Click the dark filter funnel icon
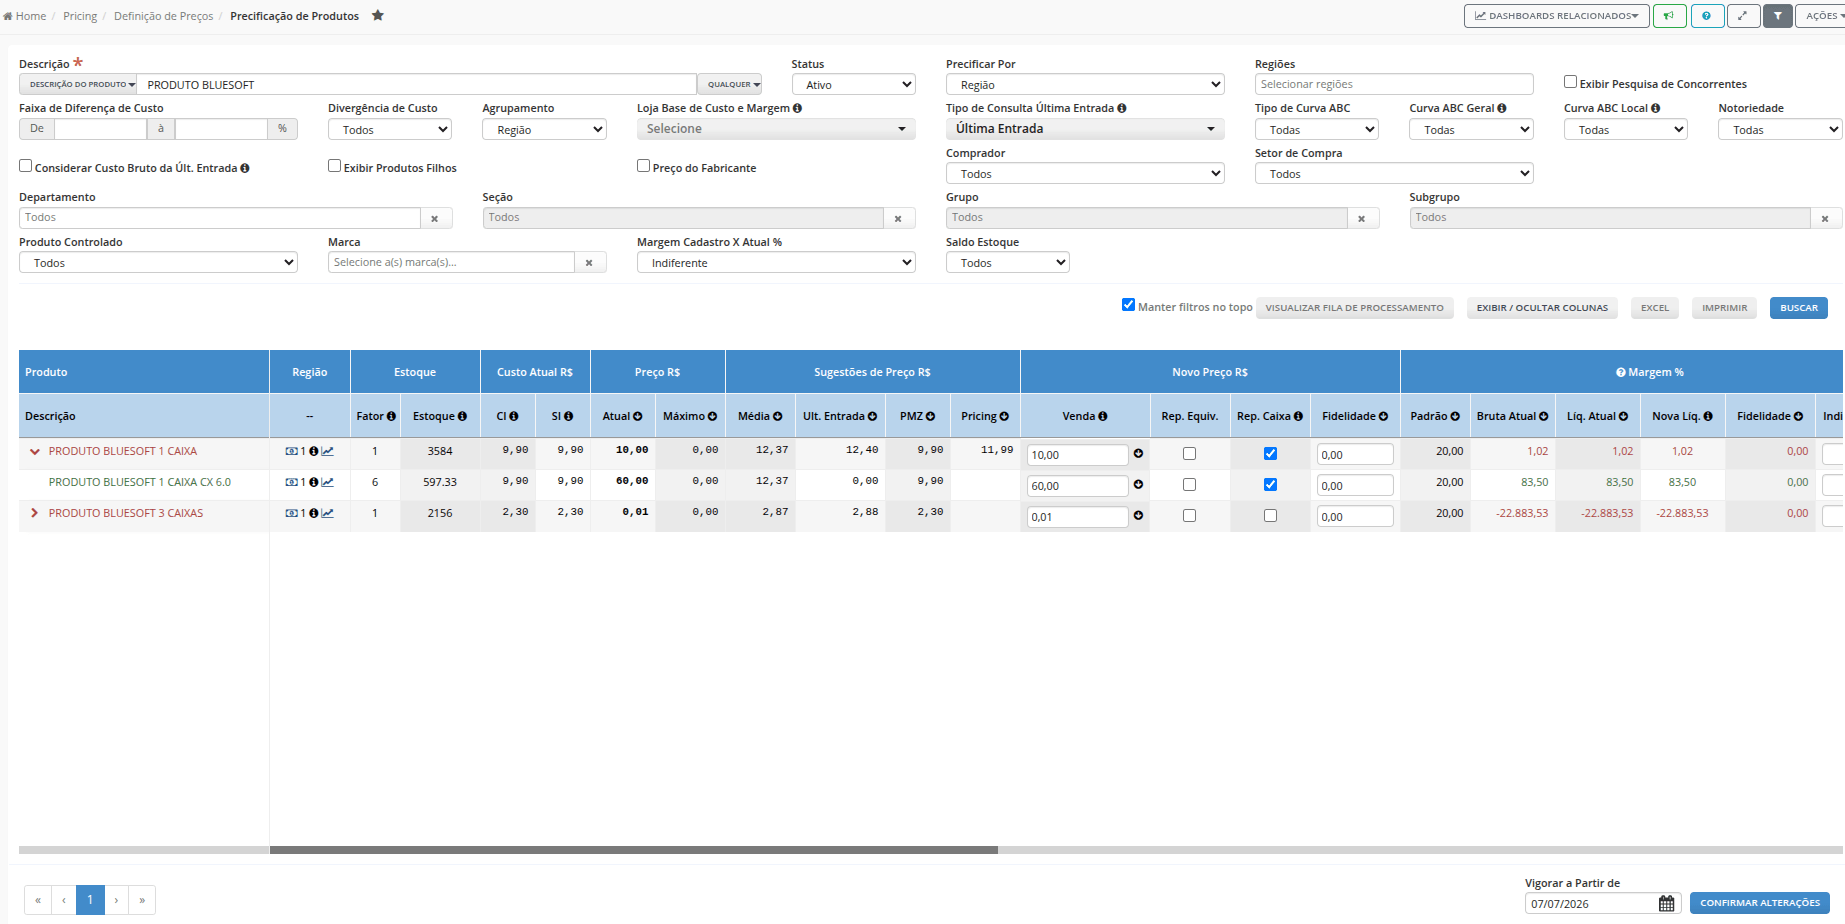 (x=1777, y=16)
